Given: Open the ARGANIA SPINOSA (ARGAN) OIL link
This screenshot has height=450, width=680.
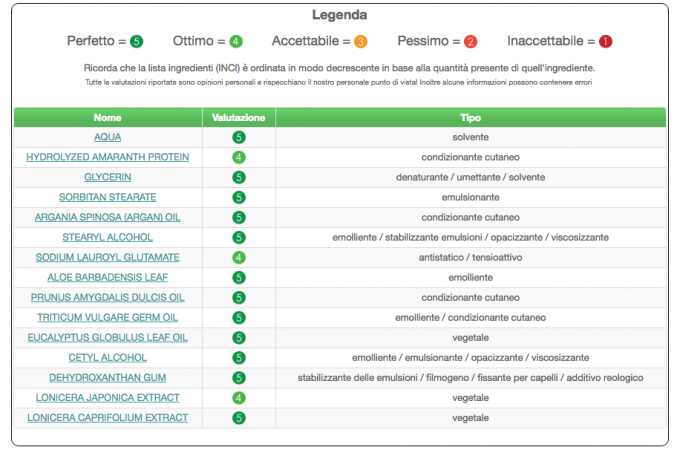Looking at the screenshot, I should [108, 218].
